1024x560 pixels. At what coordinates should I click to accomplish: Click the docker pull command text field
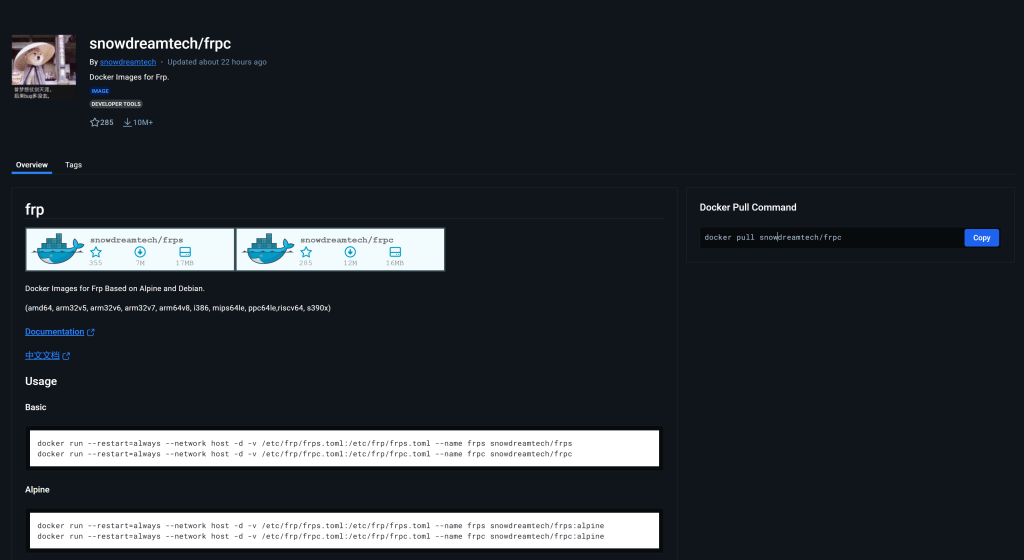point(831,238)
